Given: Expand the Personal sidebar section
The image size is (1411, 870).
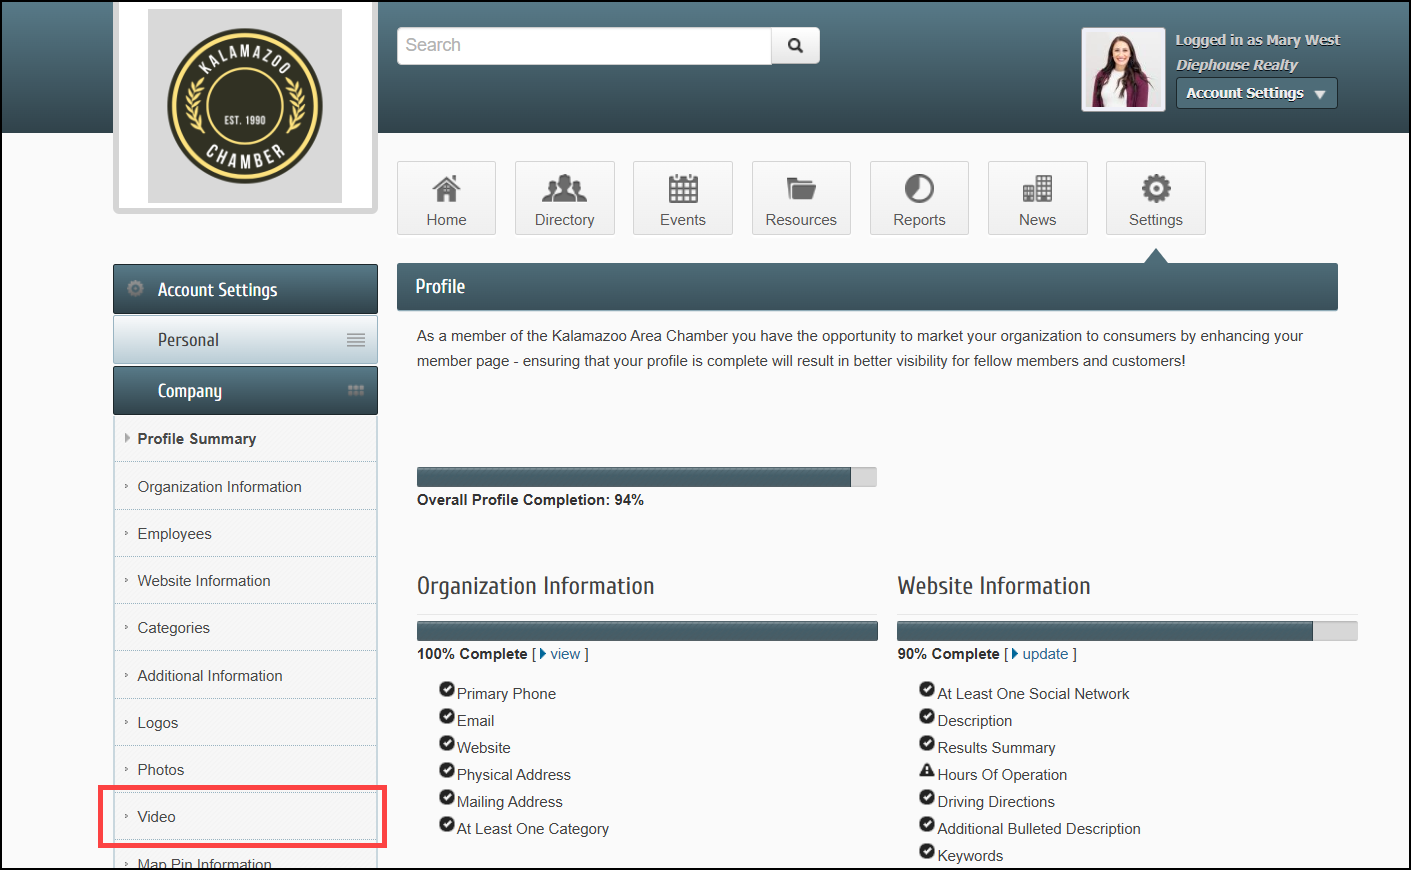Looking at the screenshot, I should (245, 340).
